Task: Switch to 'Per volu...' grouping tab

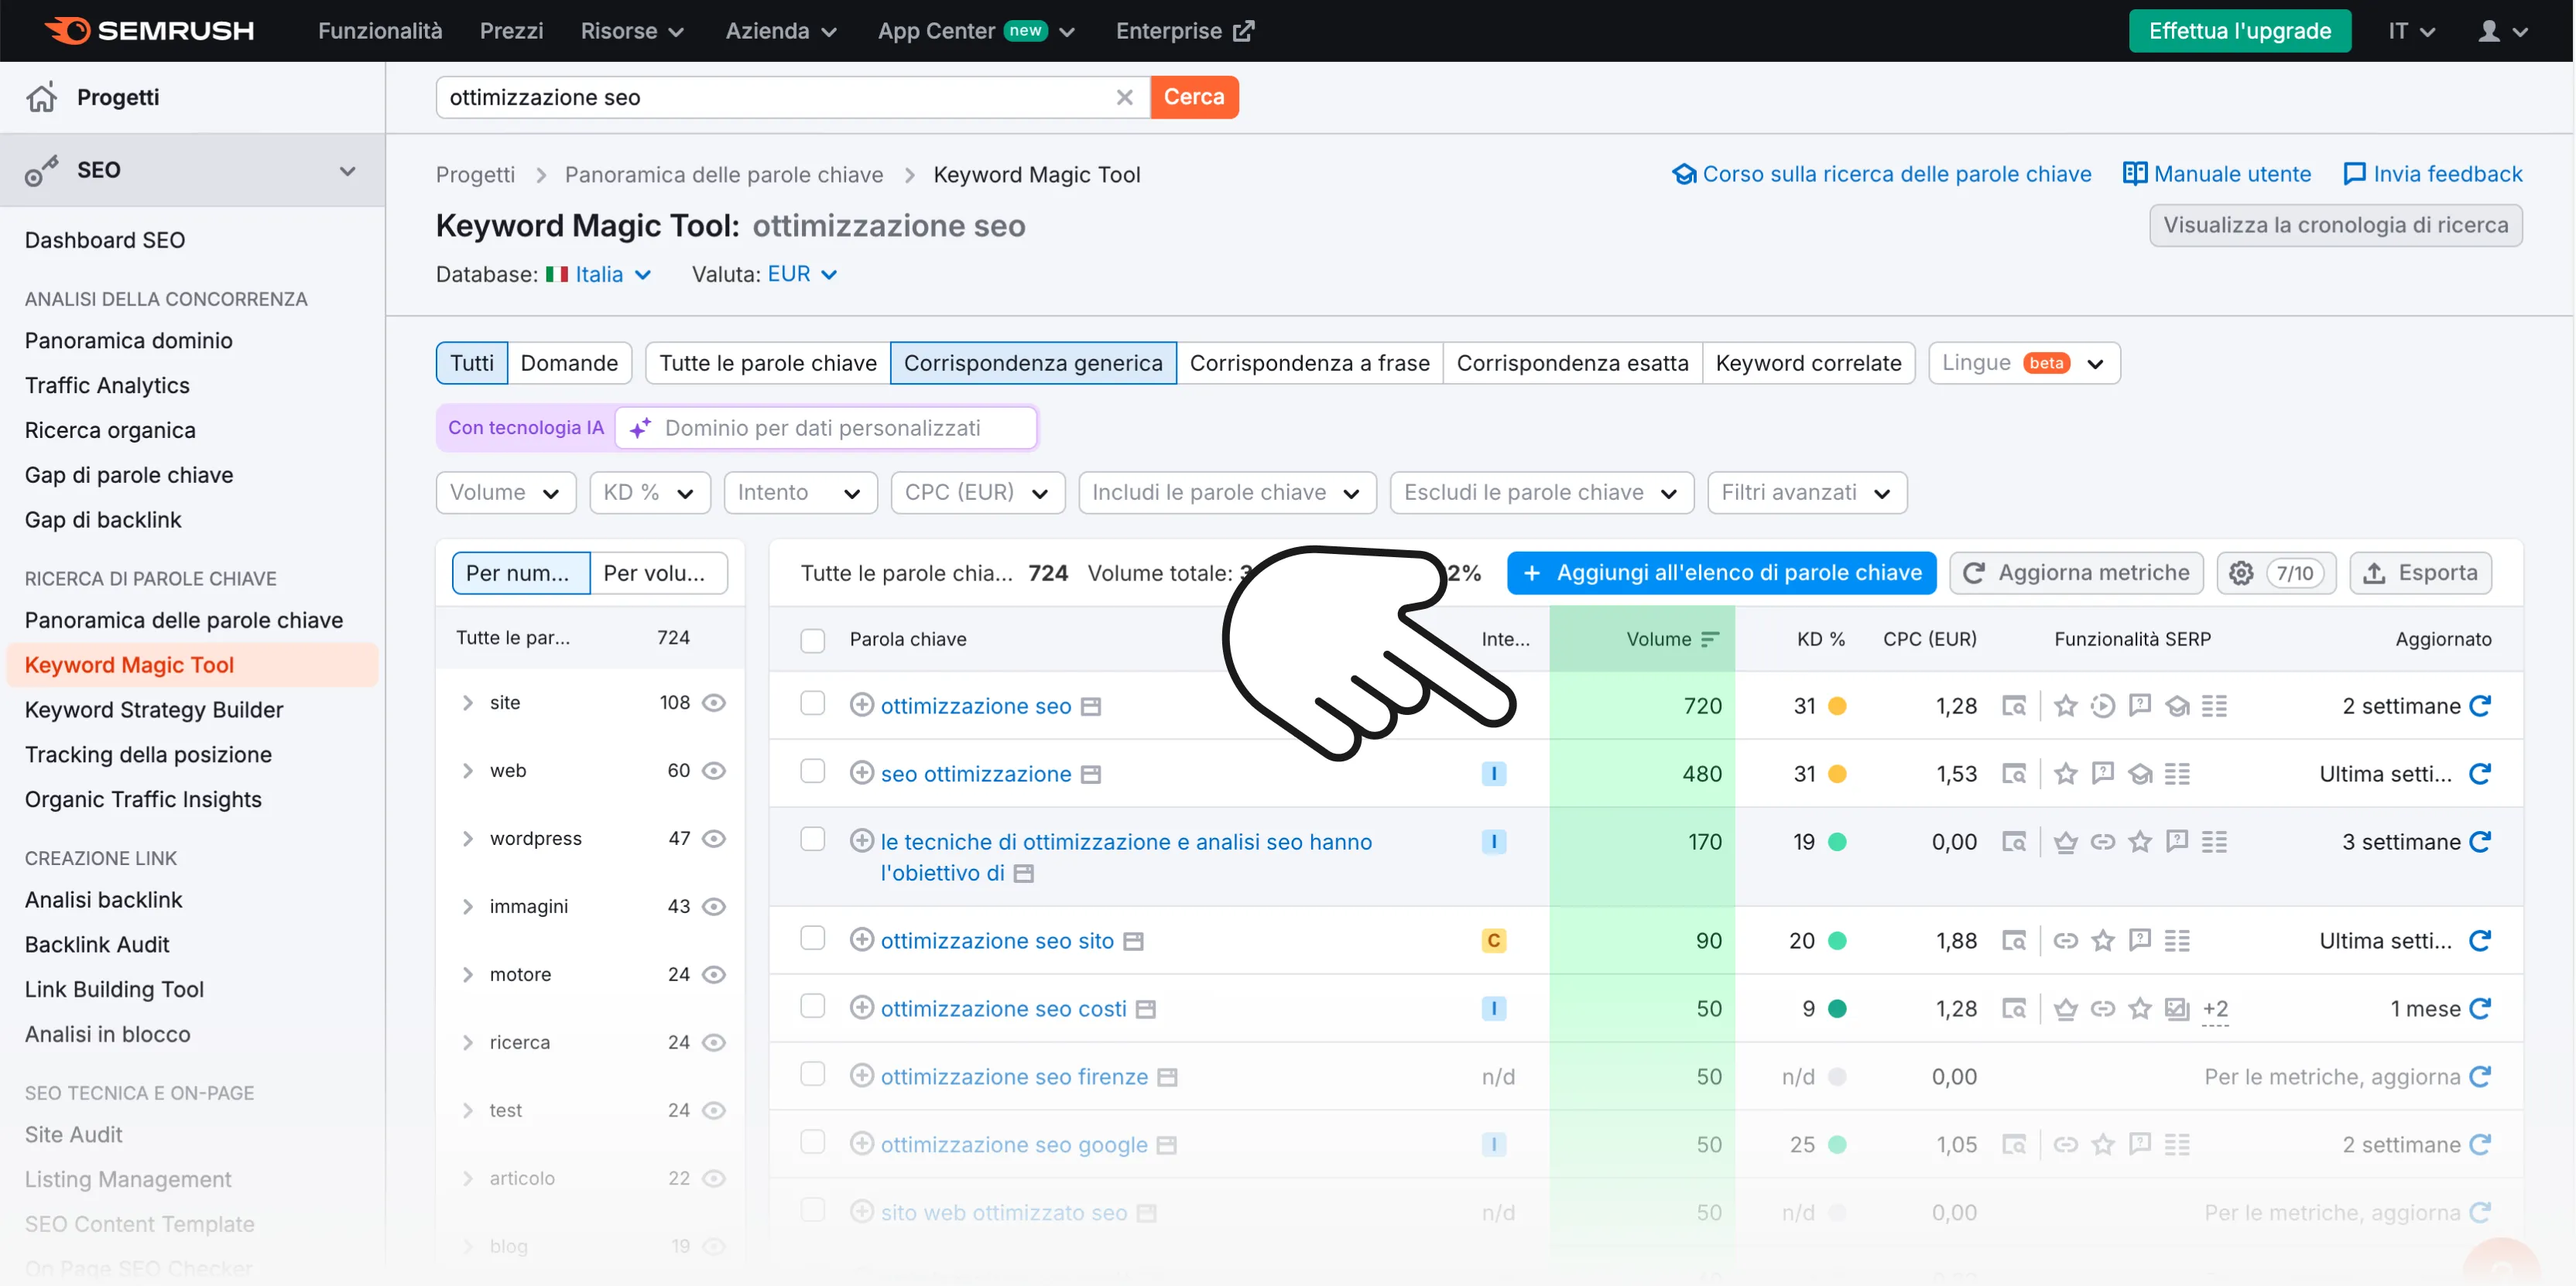Action: 658,573
